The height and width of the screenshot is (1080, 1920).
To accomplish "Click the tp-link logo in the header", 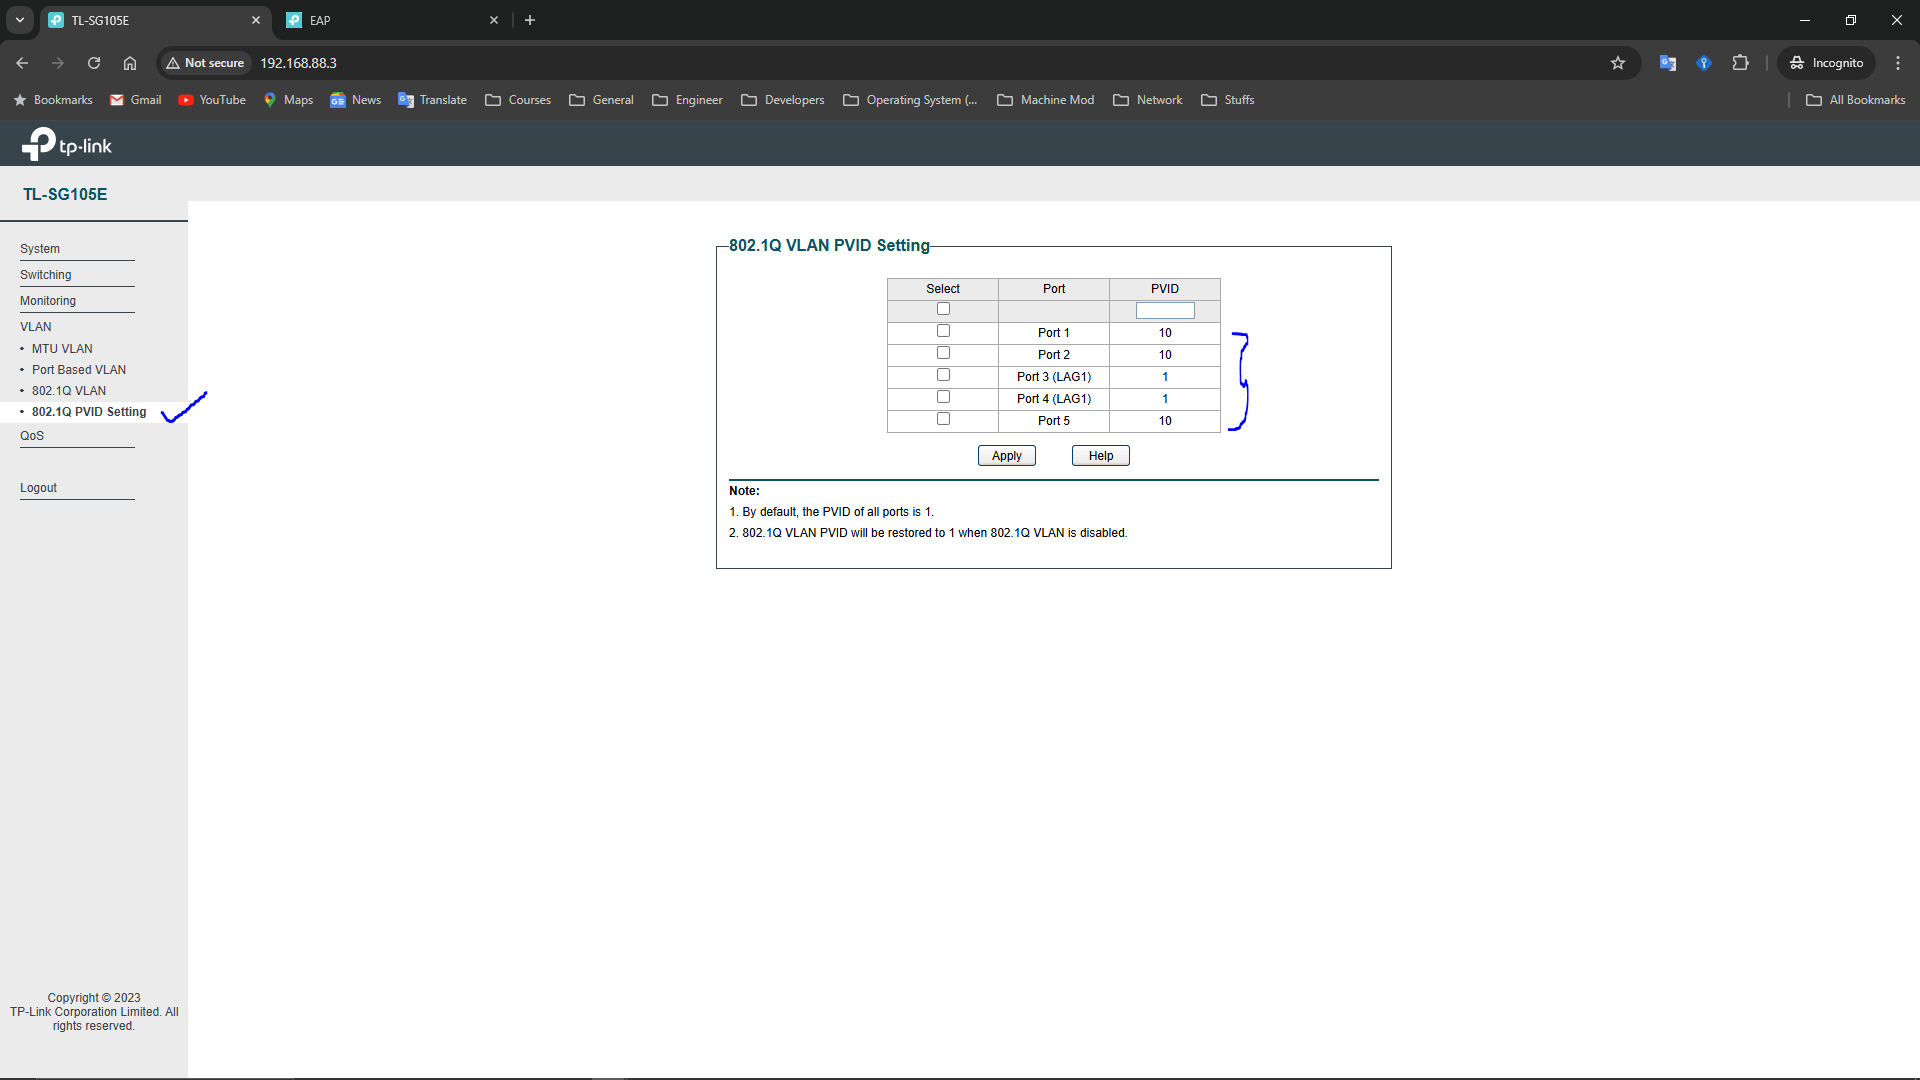I will coord(66,143).
